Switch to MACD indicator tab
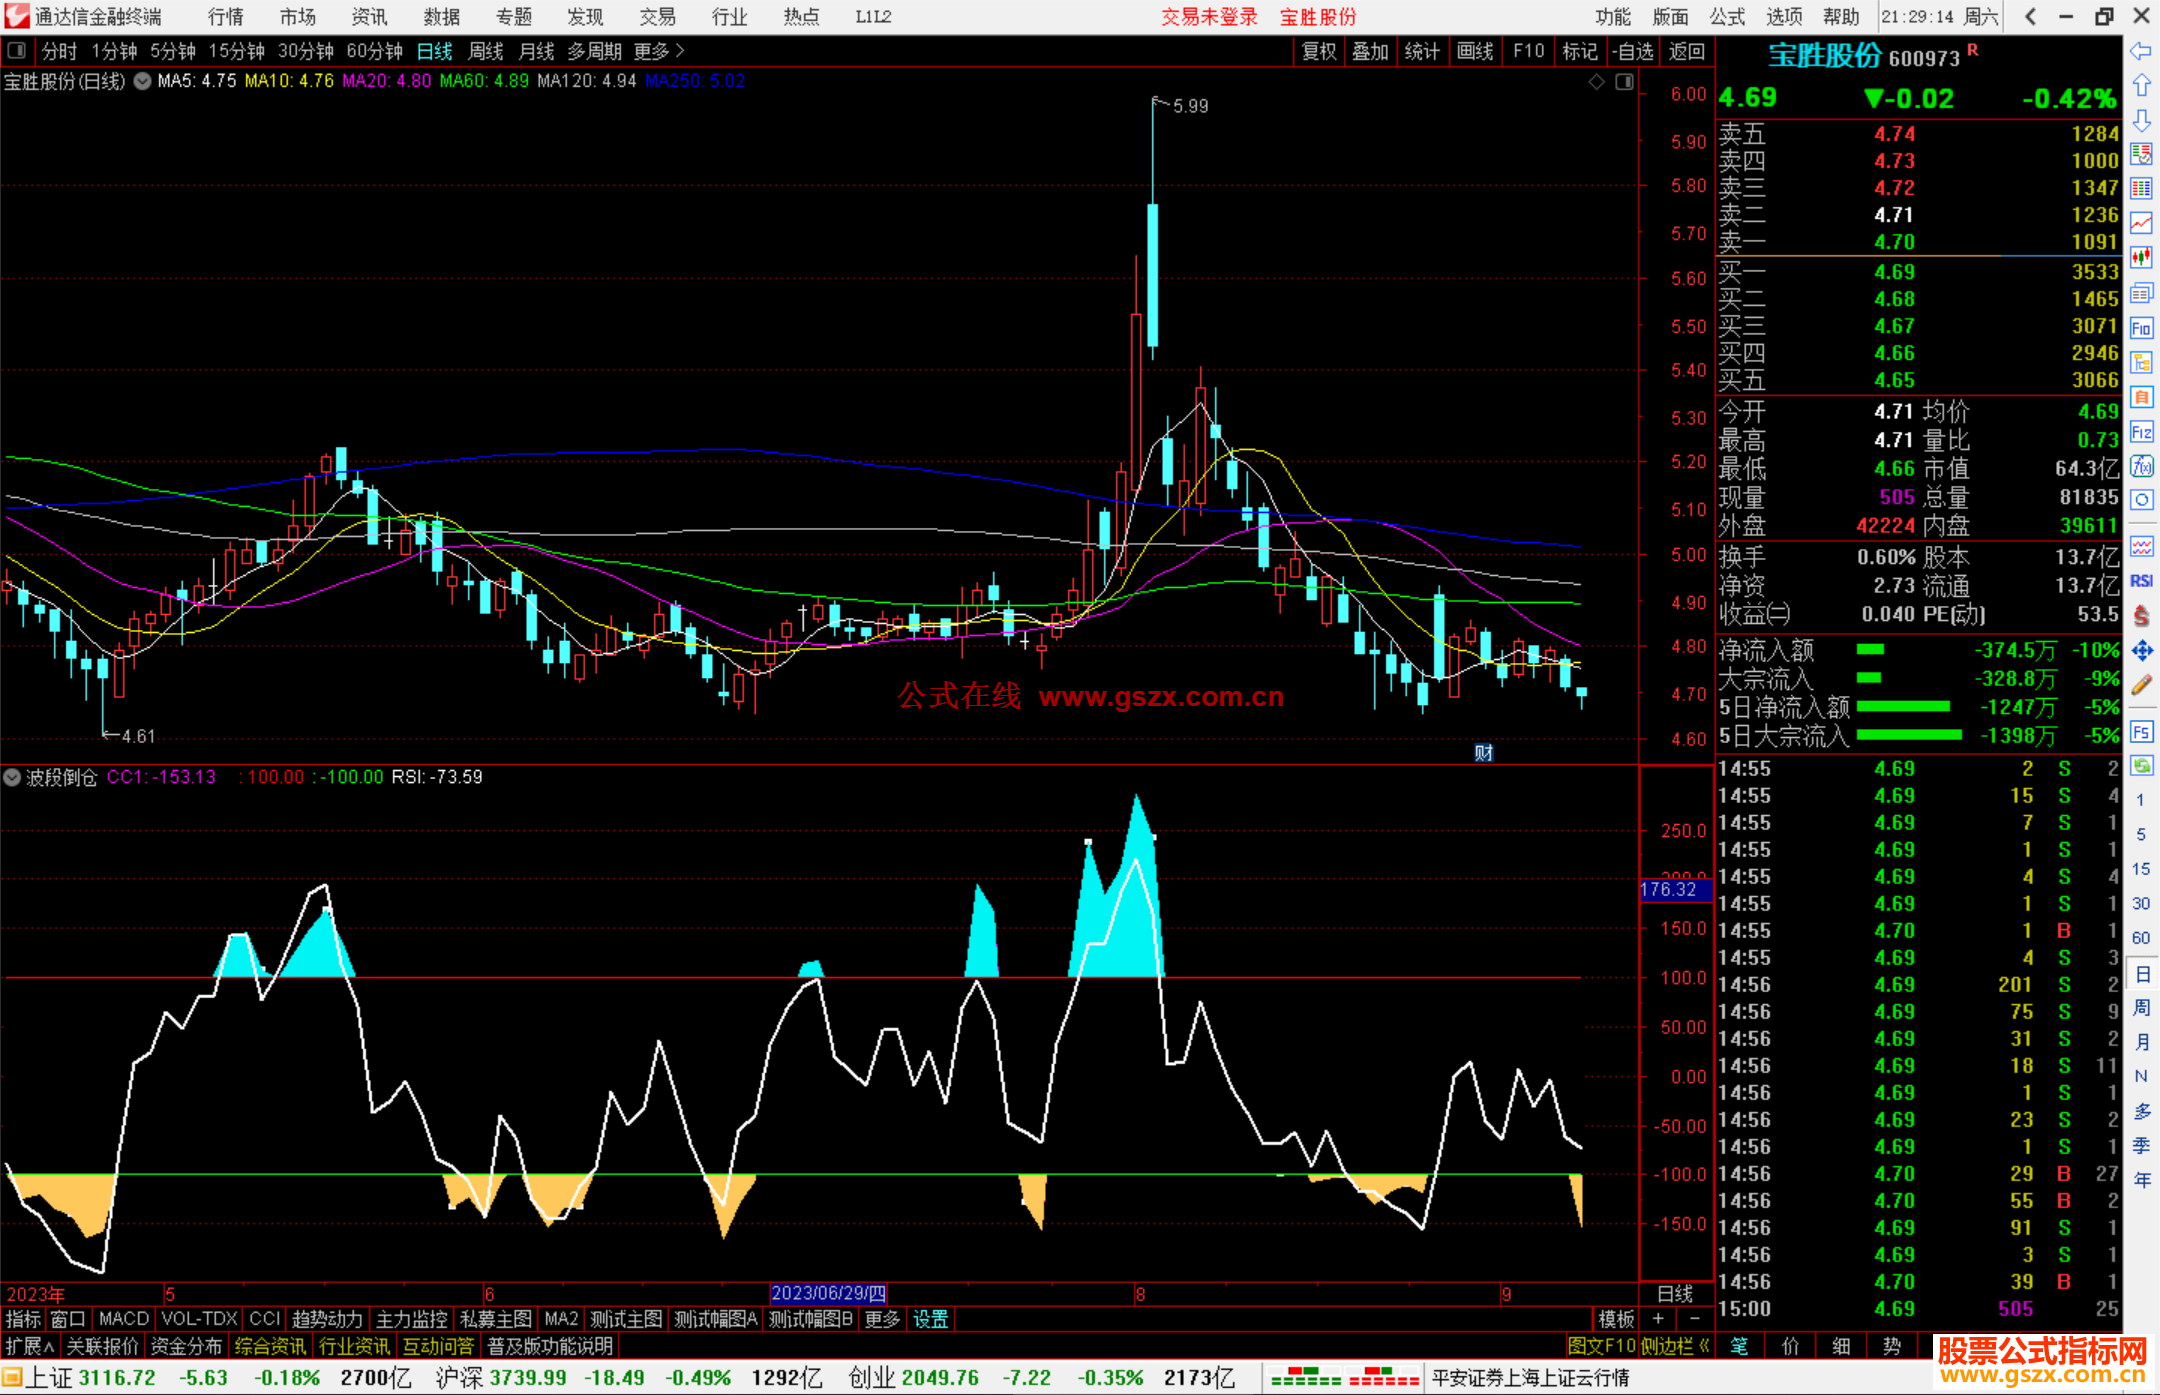Image resolution: width=2160 pixels, height=1395 pixels. pyautogui.click(x=124, y=1319)
